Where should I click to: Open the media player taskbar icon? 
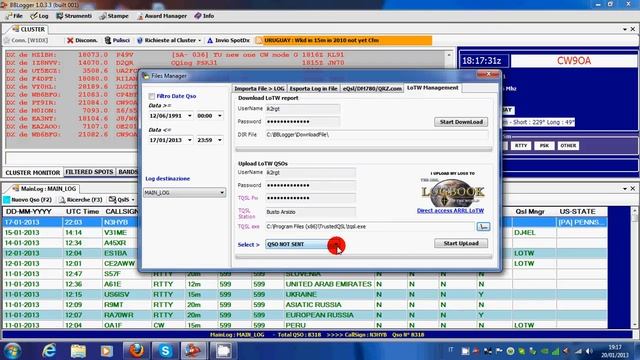point(107,351)
